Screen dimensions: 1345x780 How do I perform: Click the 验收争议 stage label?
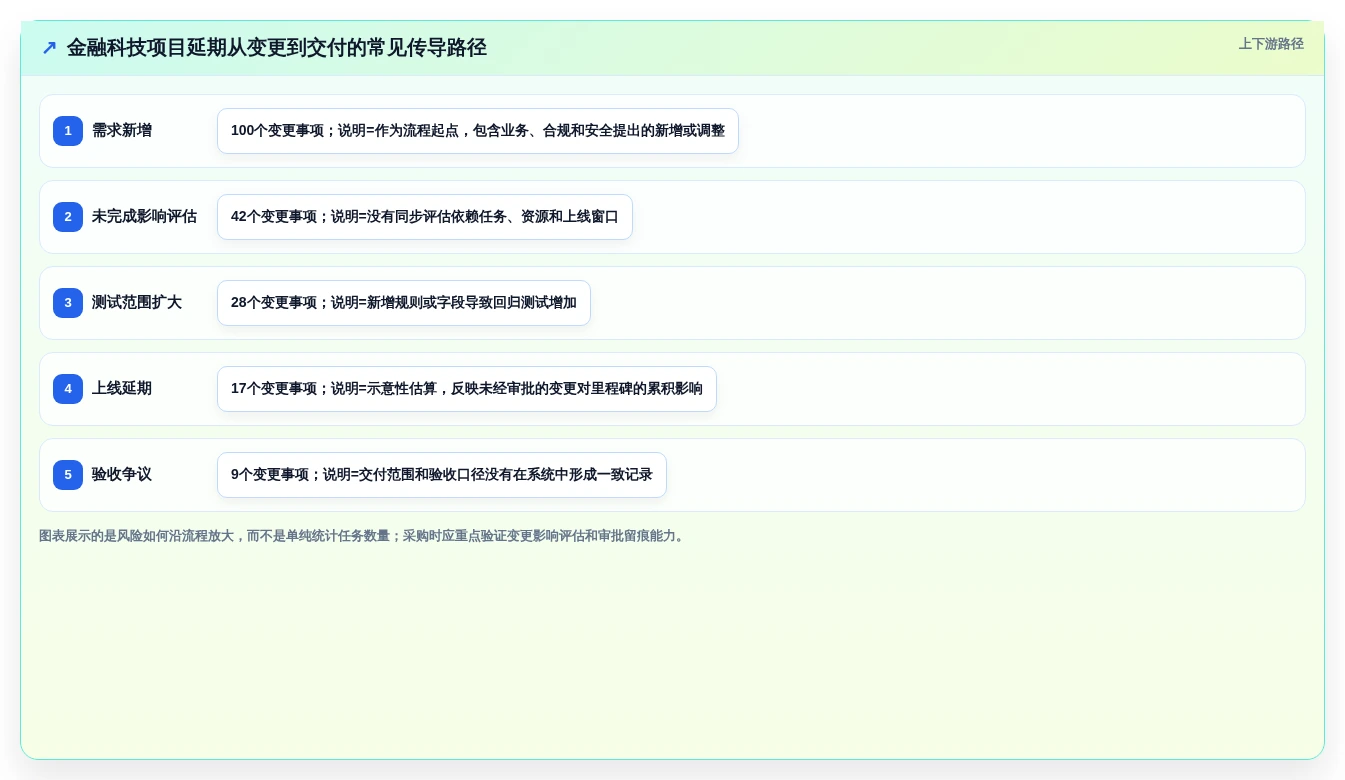tap(122, 475)
